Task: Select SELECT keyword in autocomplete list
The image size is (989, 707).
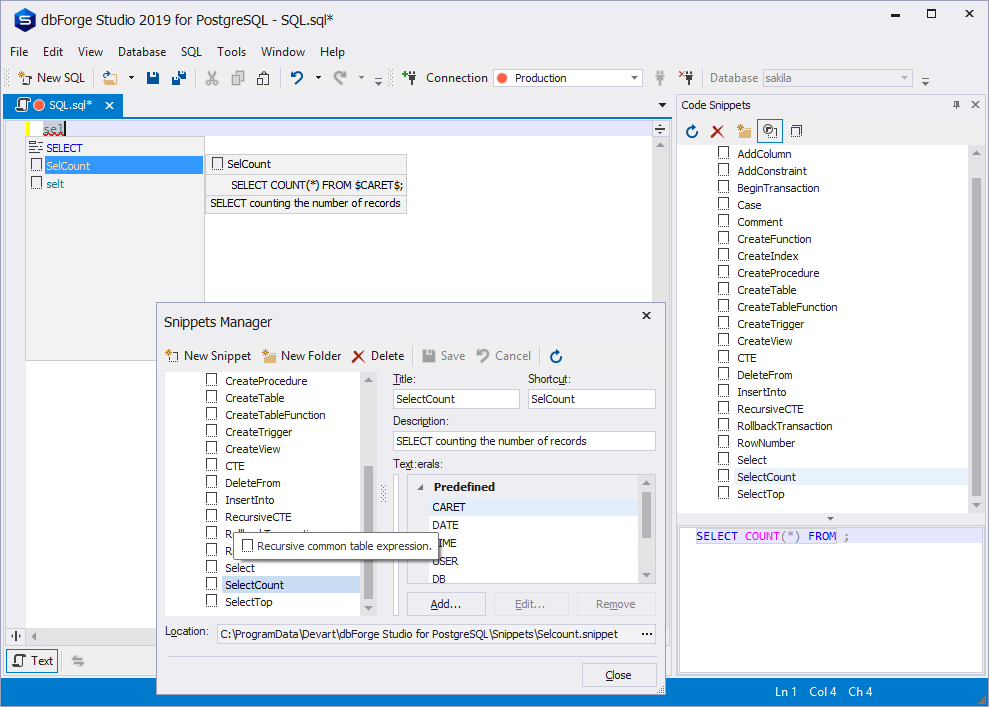Action: click(x=115, y=148)
